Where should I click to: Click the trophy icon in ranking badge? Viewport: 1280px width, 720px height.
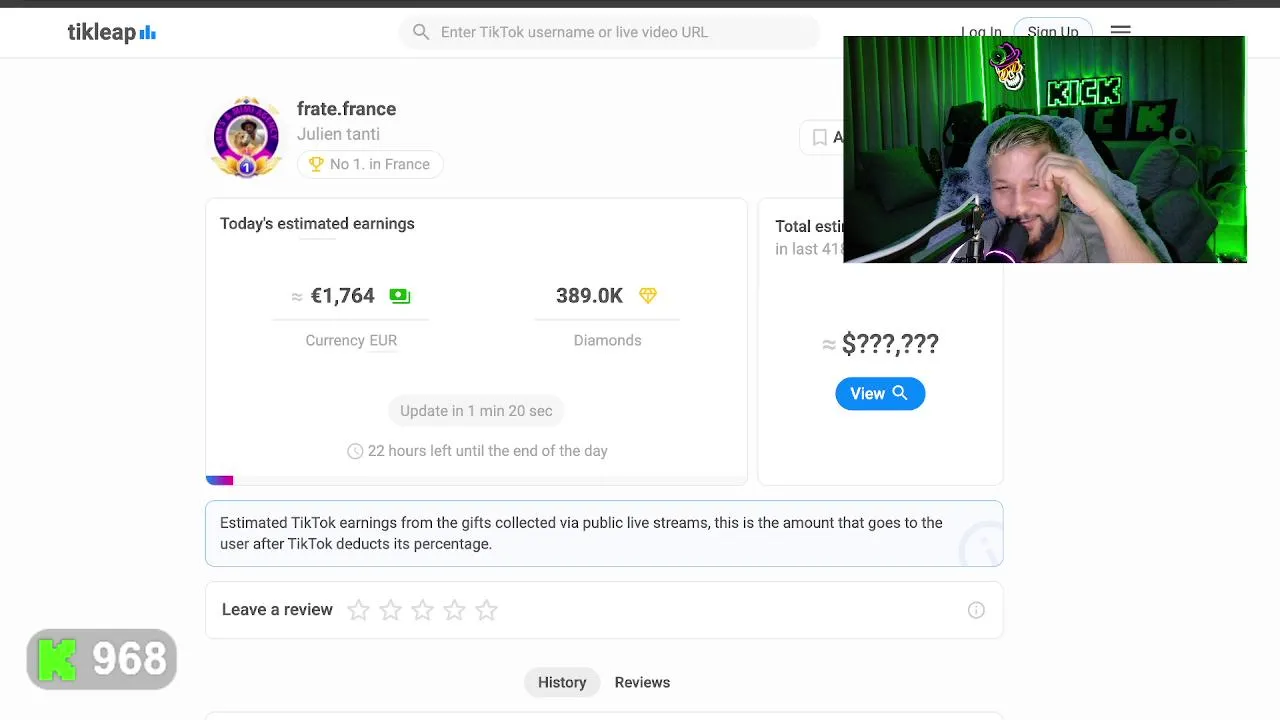[316, 164]
